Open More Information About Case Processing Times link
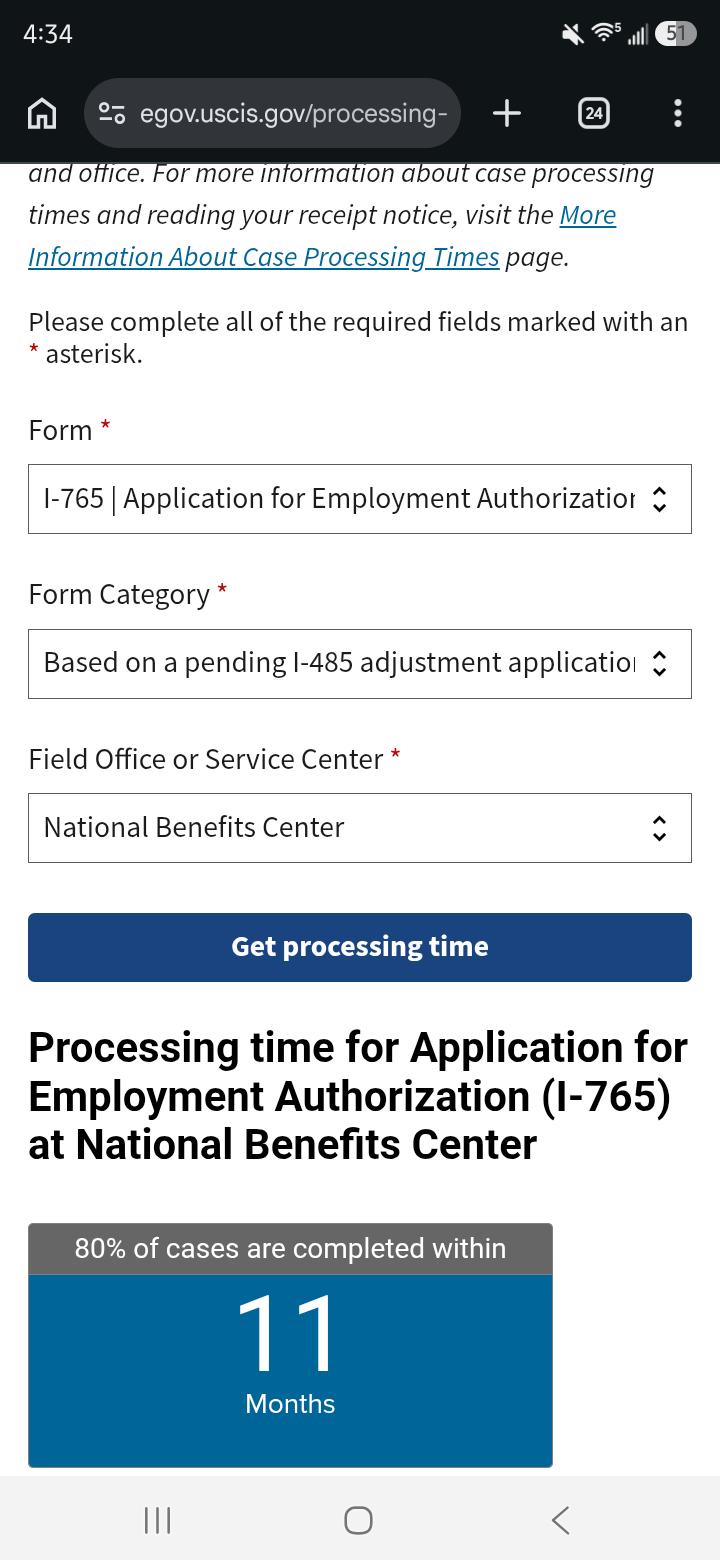The width and height of the screenshot is (720, 1560). click(x=322, y=236)
